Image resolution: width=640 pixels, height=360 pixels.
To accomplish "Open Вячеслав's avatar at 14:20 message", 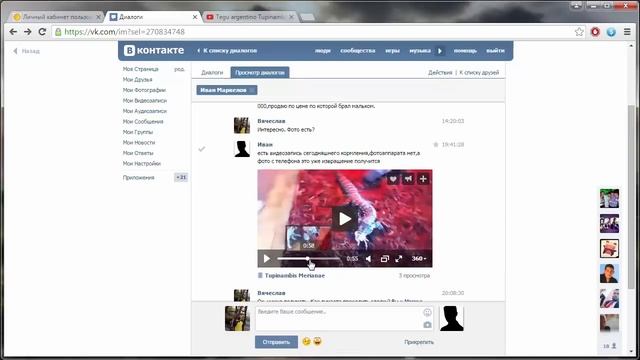I will 242,125.
